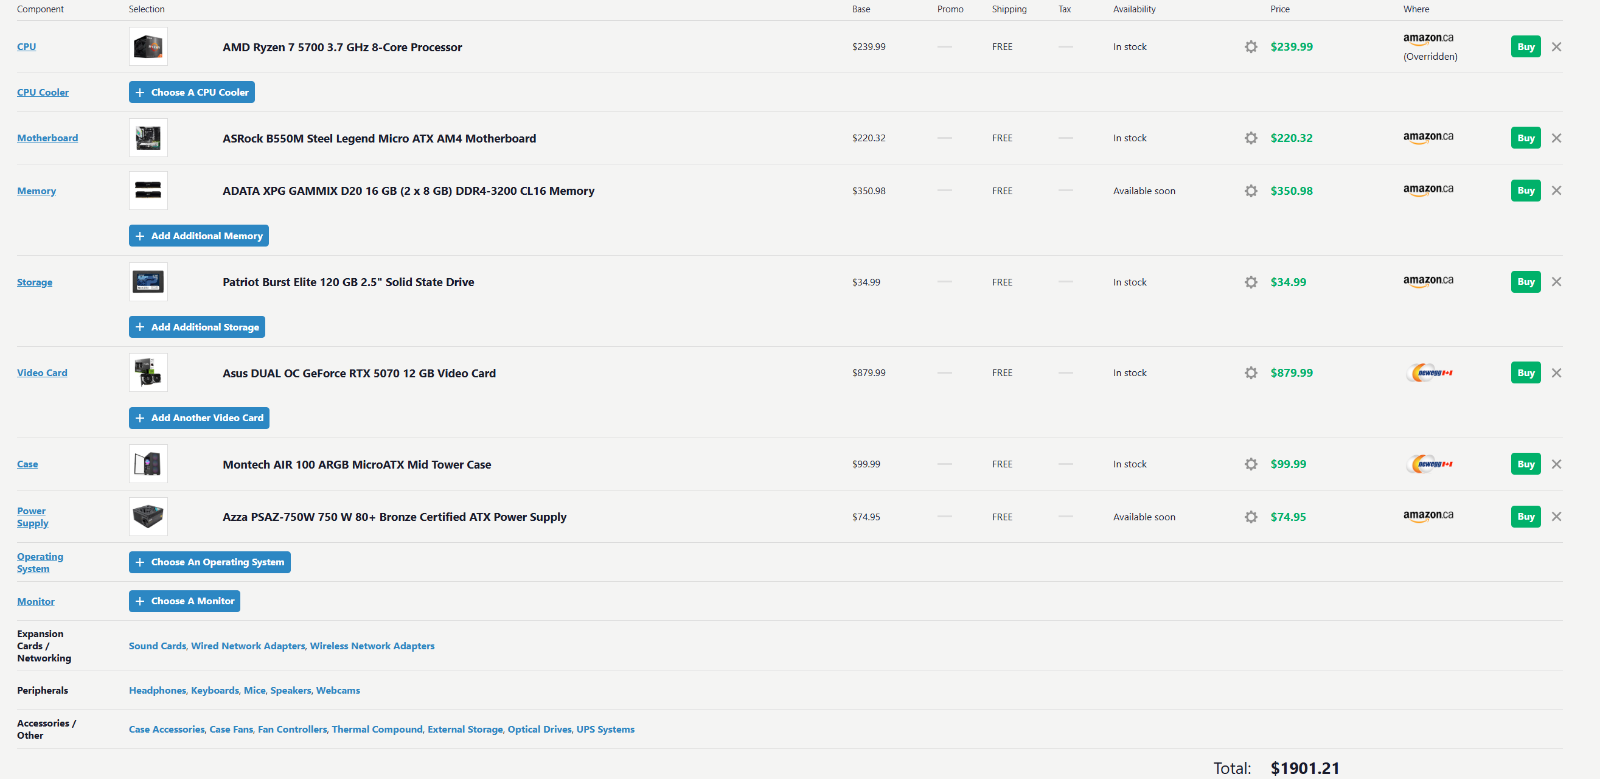Click the $879.99 video card price link

tap(1292, 373)
